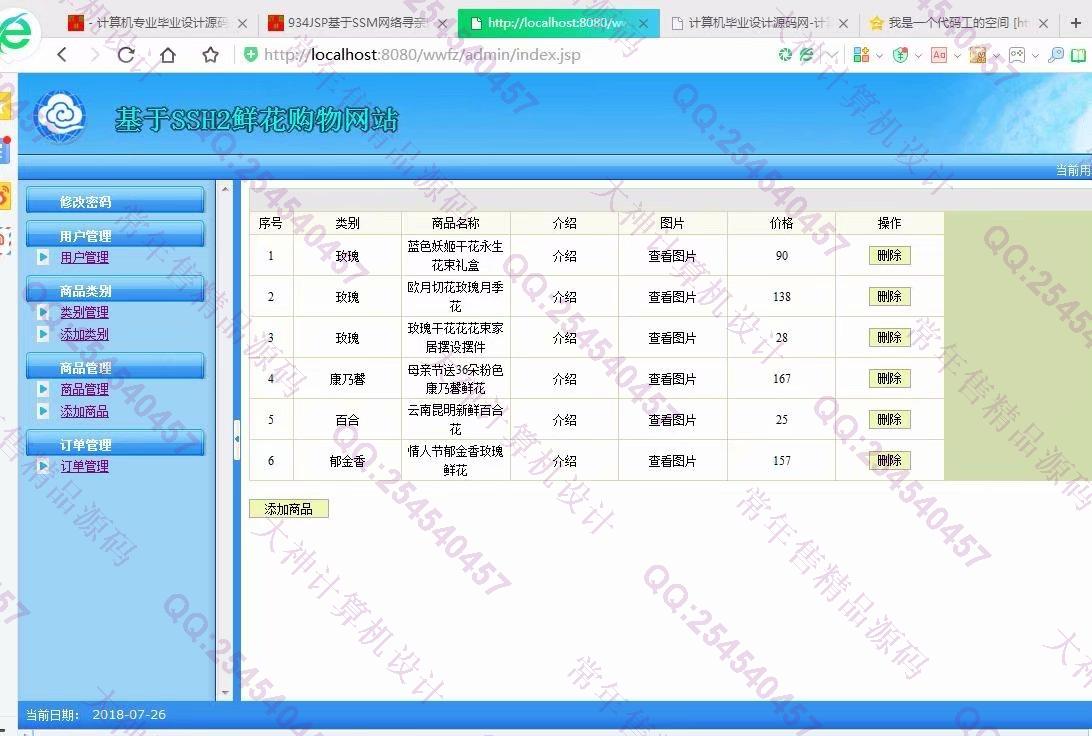View picture of 蓝色妖姬干花永生花束礼盒
Screen dimensions: 1092x736
coord(672,256)
